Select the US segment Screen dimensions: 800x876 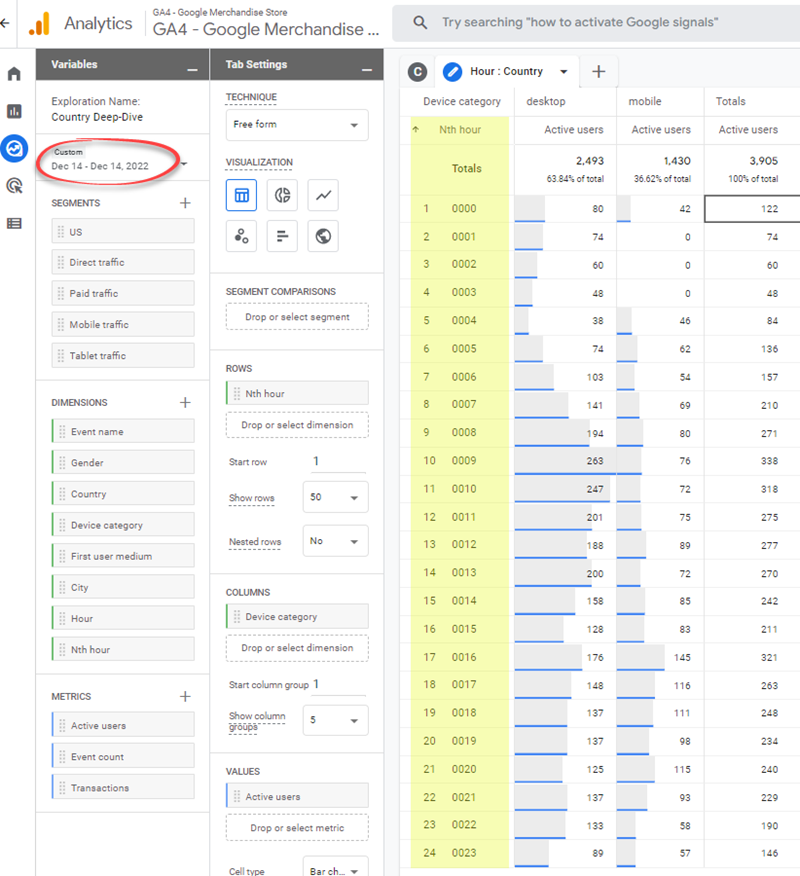(123, 231)
